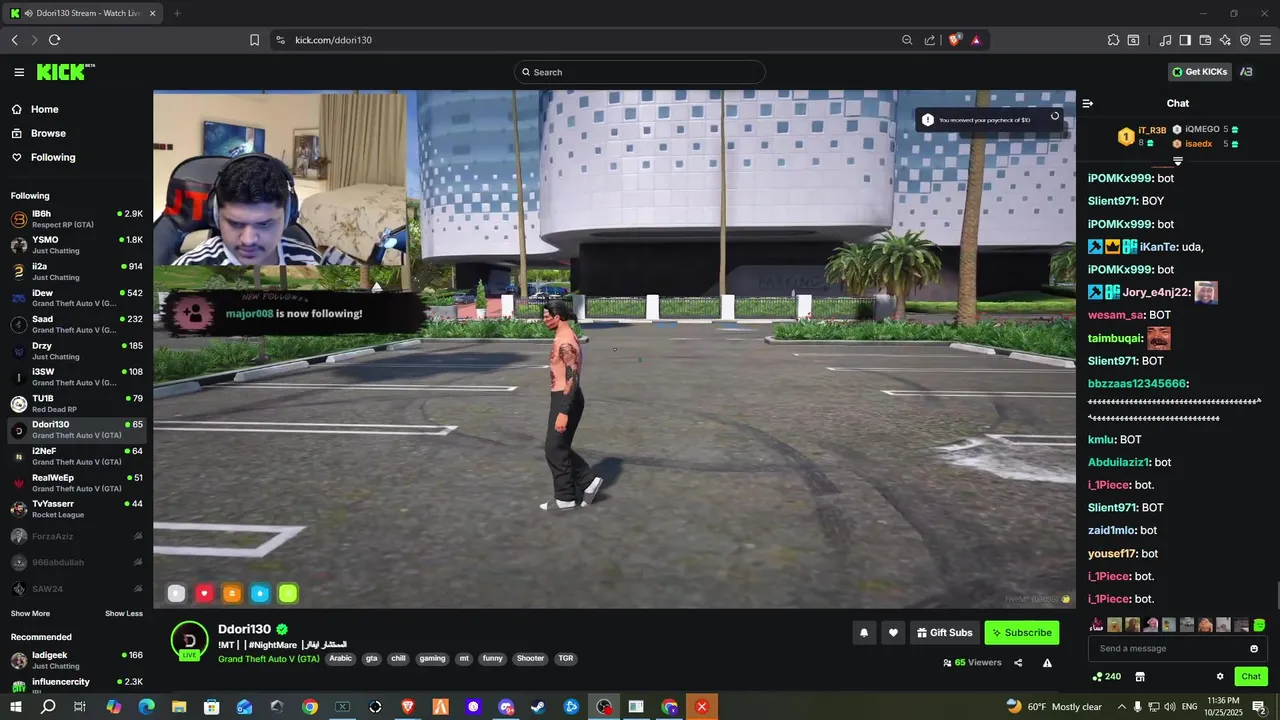Viewport: 1280px width, 720px height.
Task: Click the KICK logo
Action: click(x=66, y=72)
